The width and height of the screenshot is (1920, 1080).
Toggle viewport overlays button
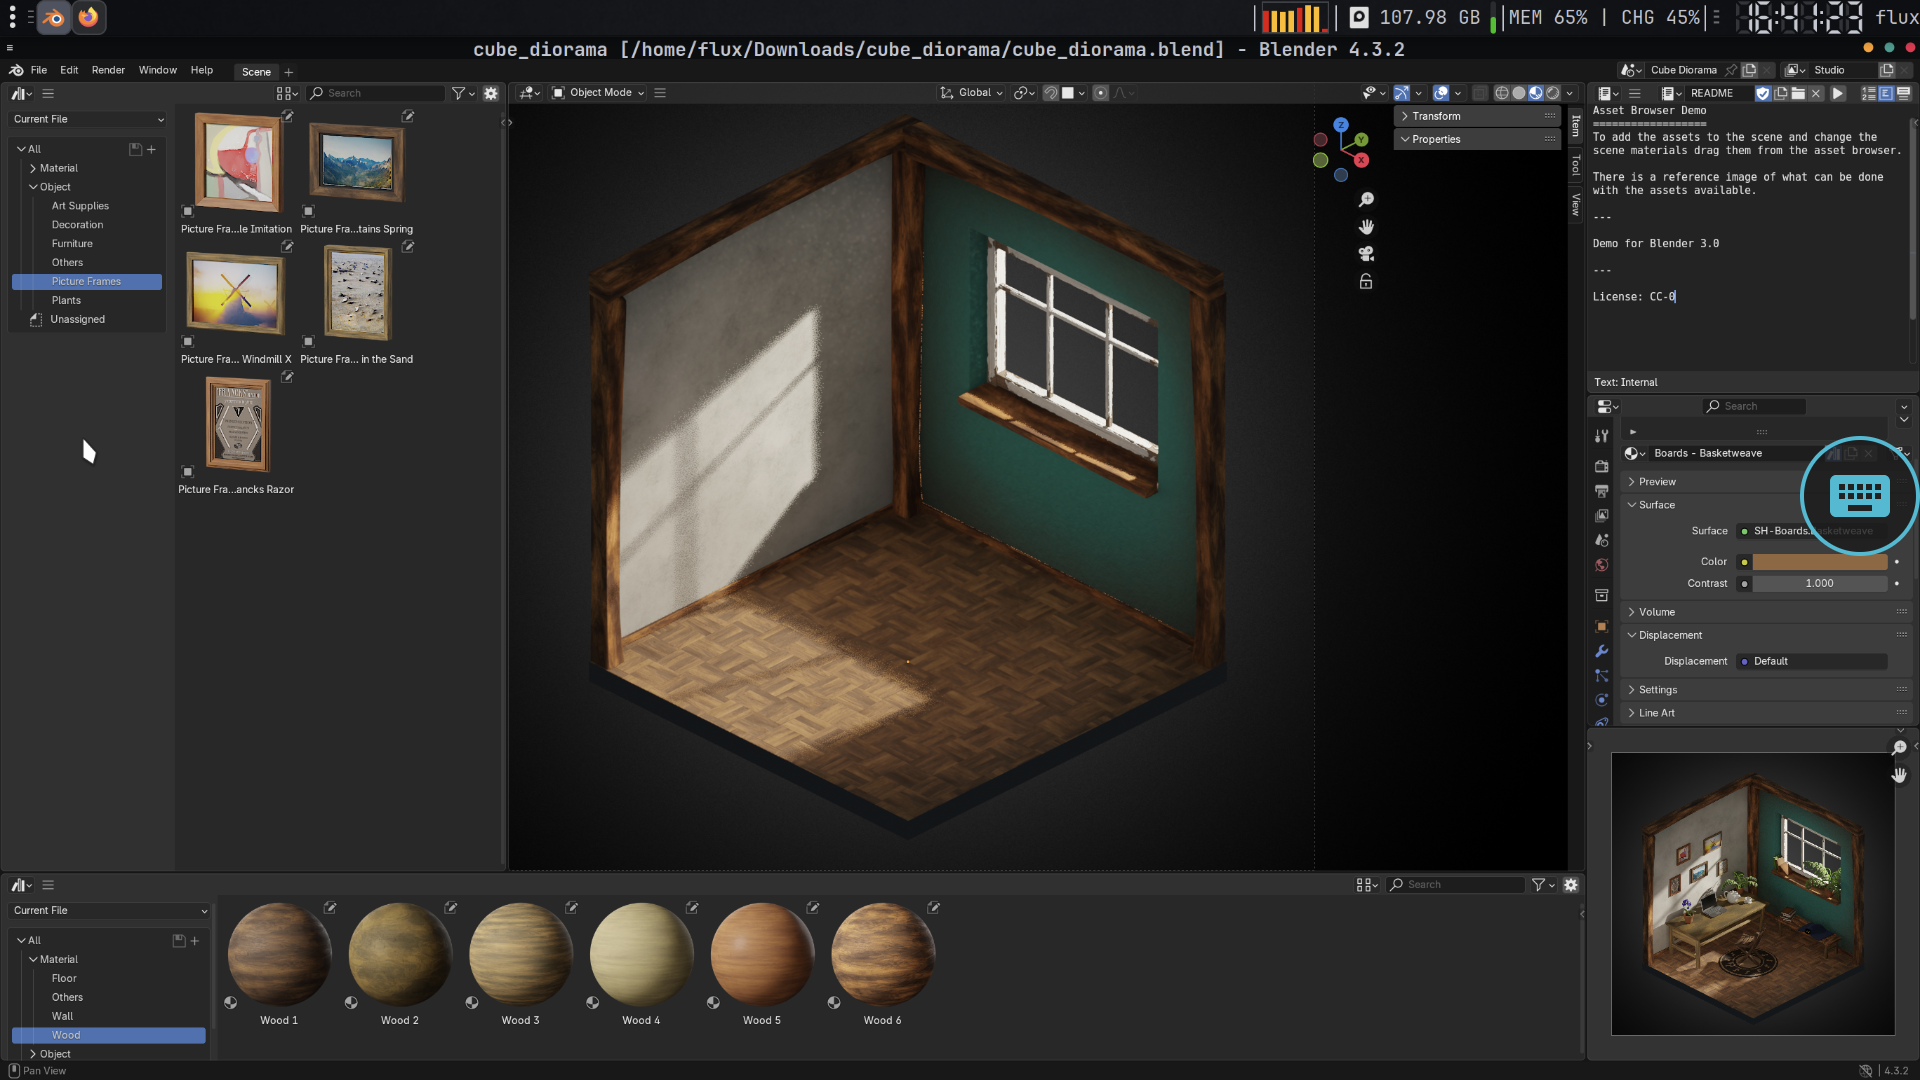pos(1441,93)
